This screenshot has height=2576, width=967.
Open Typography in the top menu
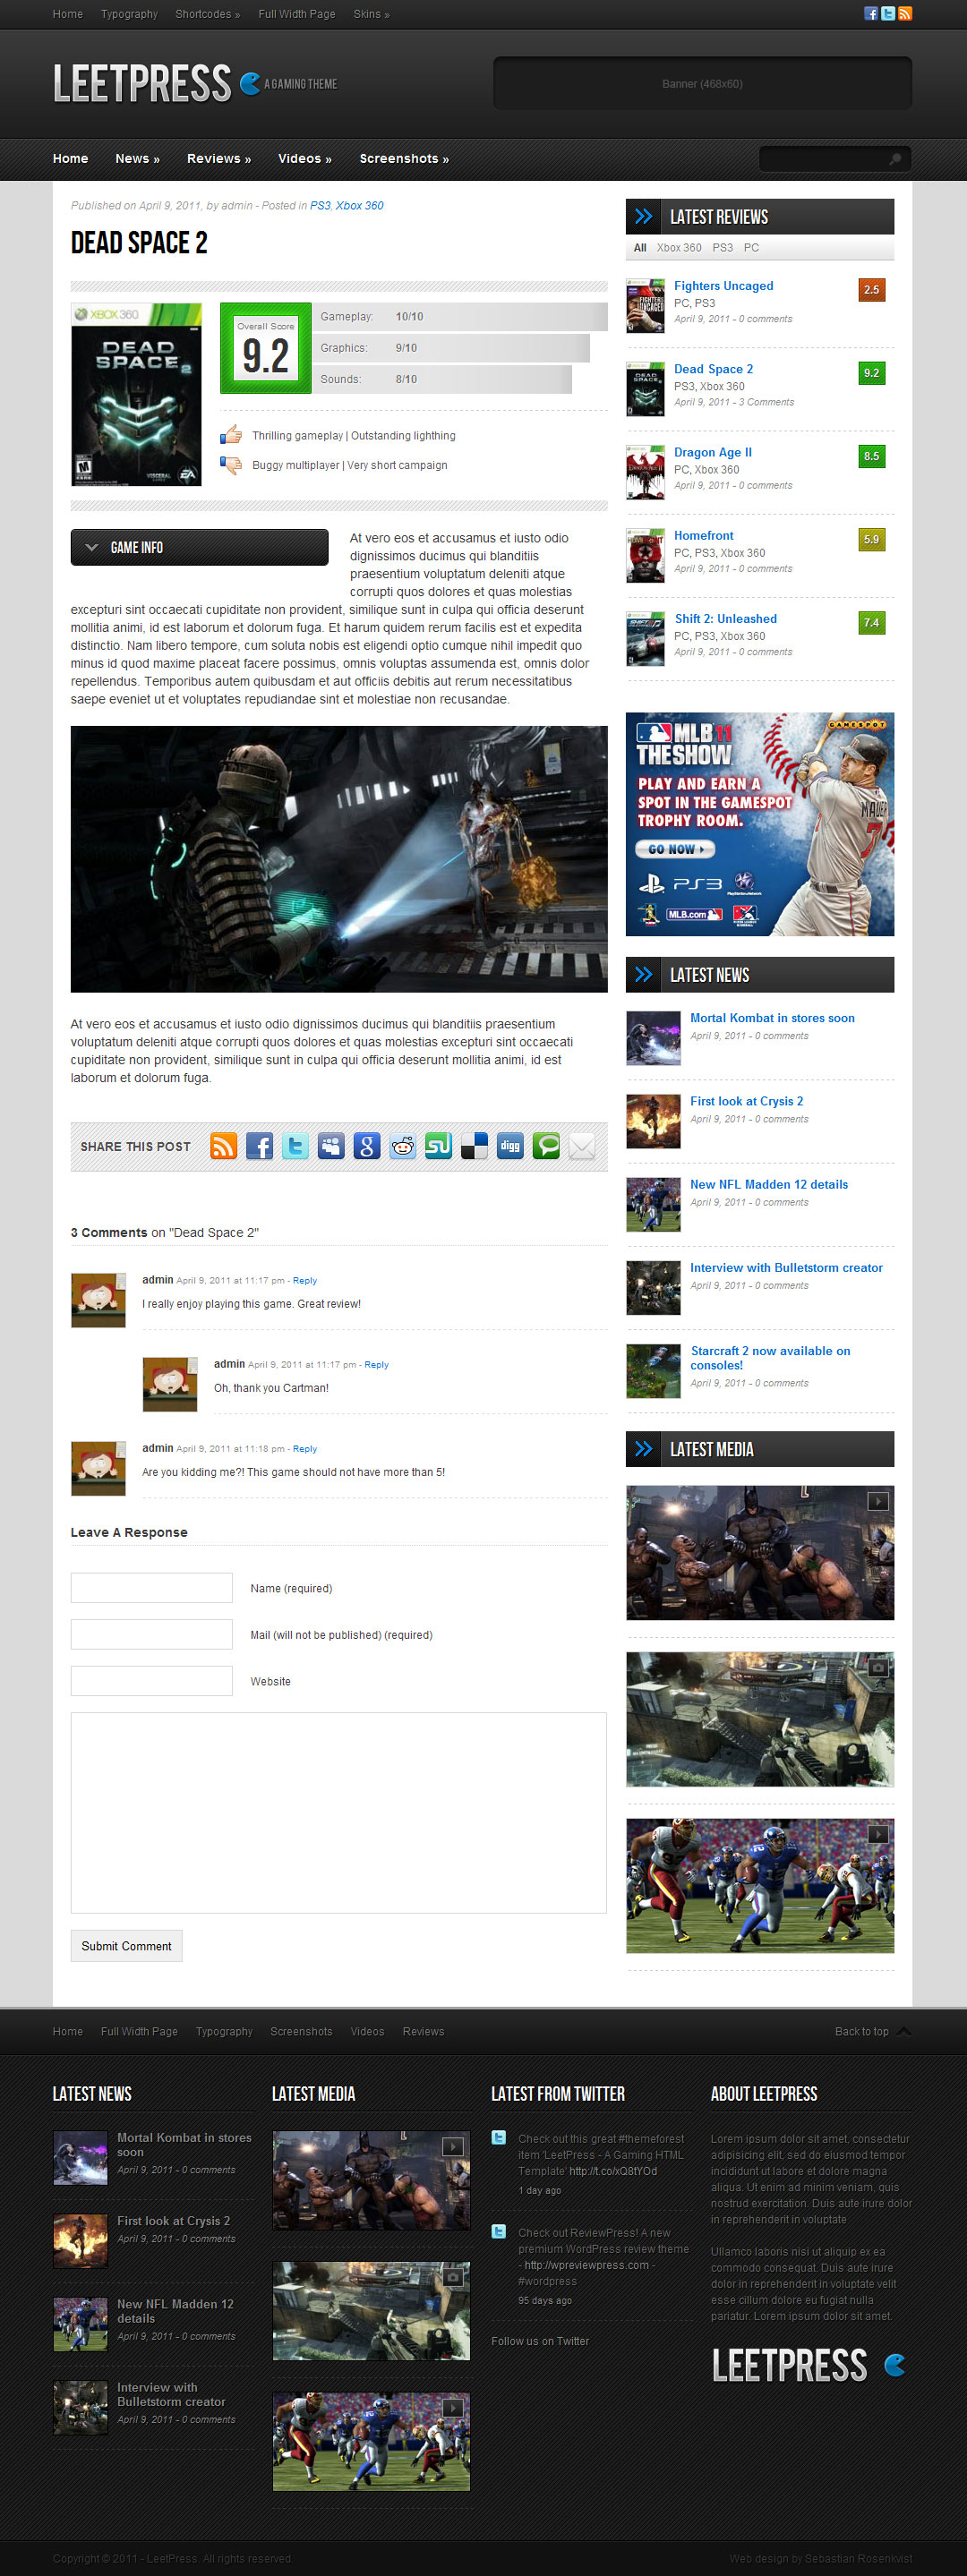[129, 14]
